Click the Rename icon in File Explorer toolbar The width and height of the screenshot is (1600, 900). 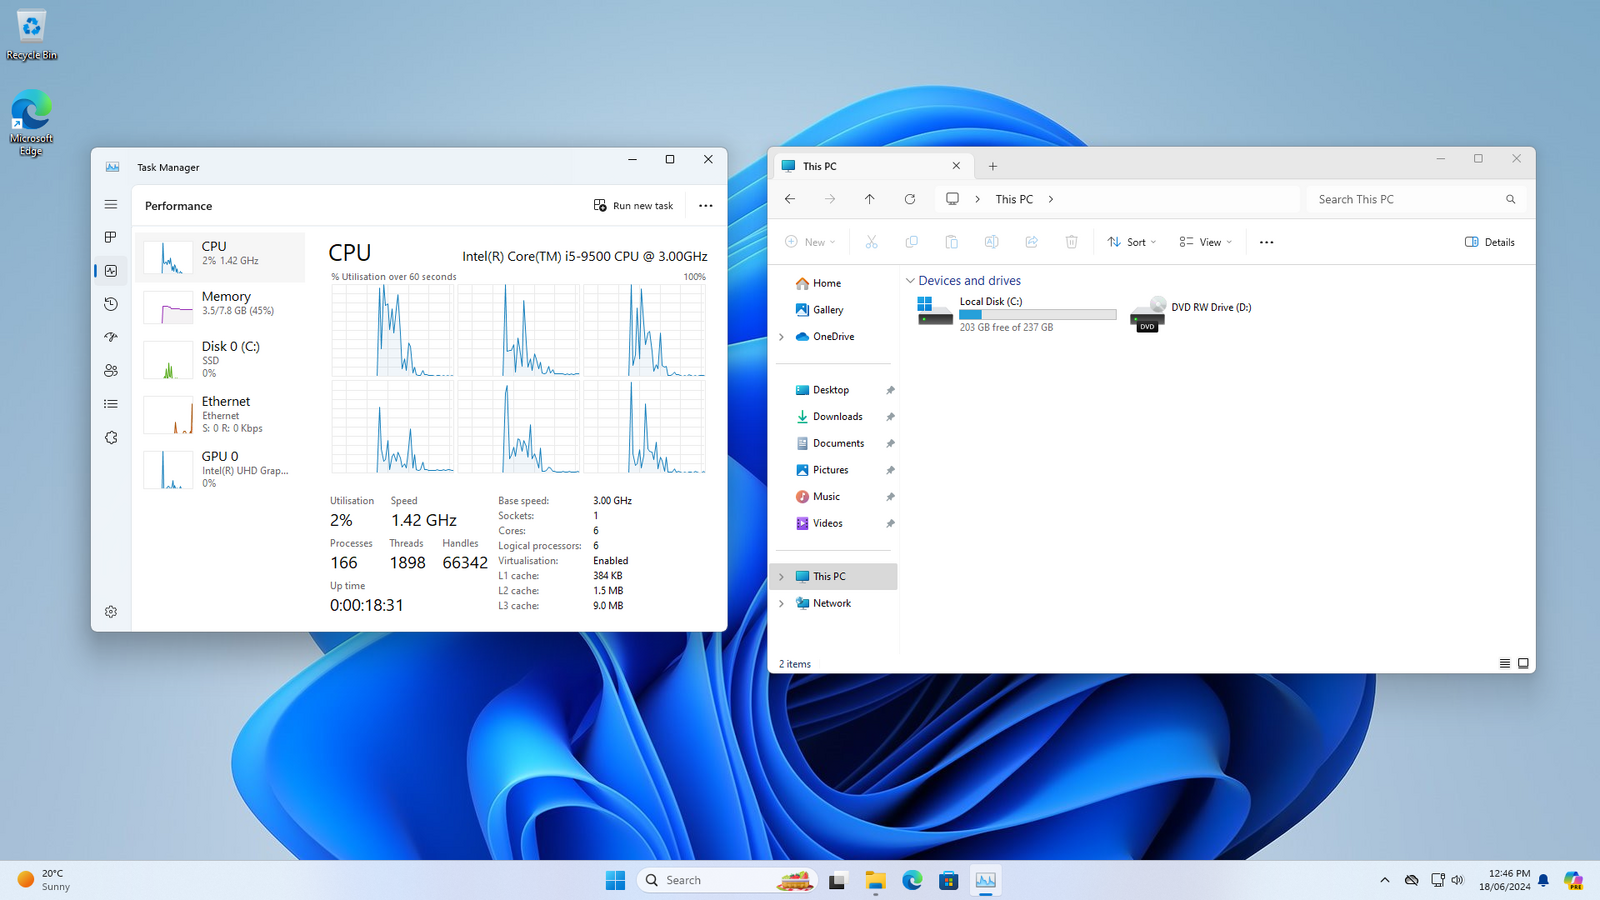(992, 242)
